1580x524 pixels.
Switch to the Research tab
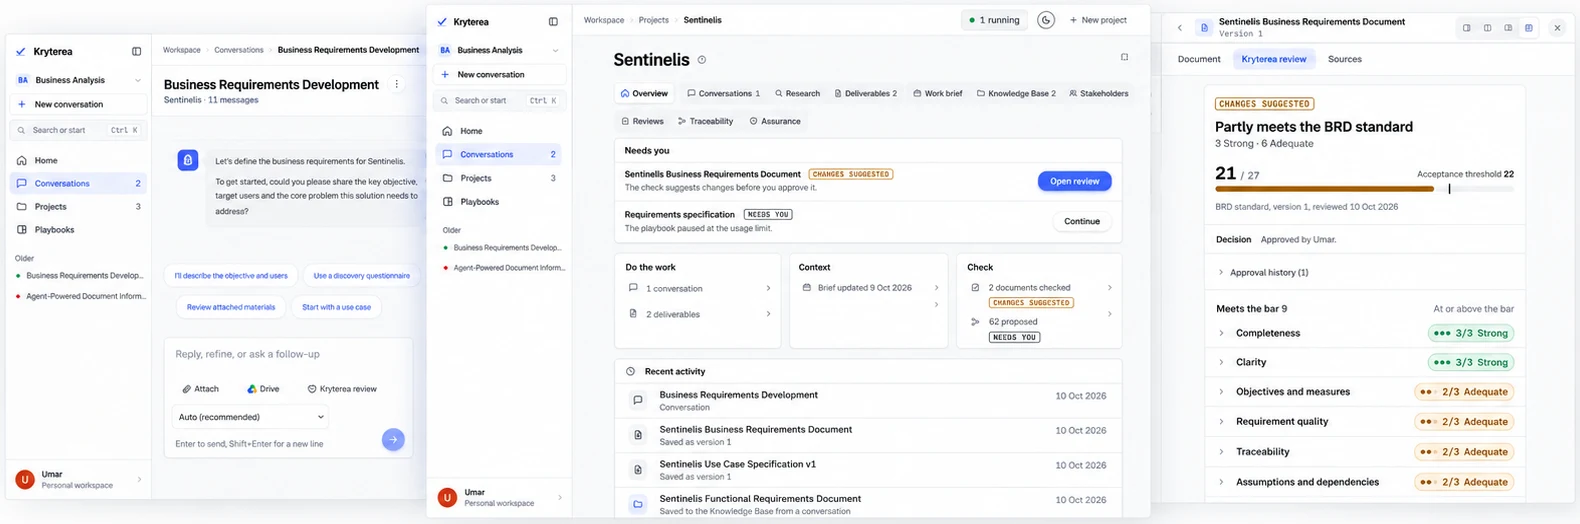(797, 93)
